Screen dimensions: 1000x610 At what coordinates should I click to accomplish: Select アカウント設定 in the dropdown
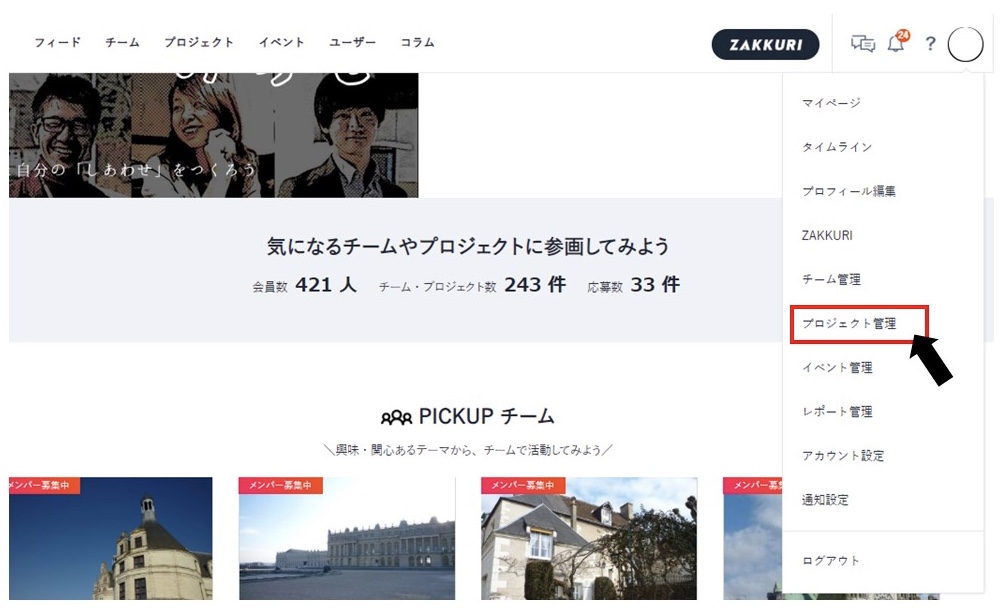coord(845,455)
